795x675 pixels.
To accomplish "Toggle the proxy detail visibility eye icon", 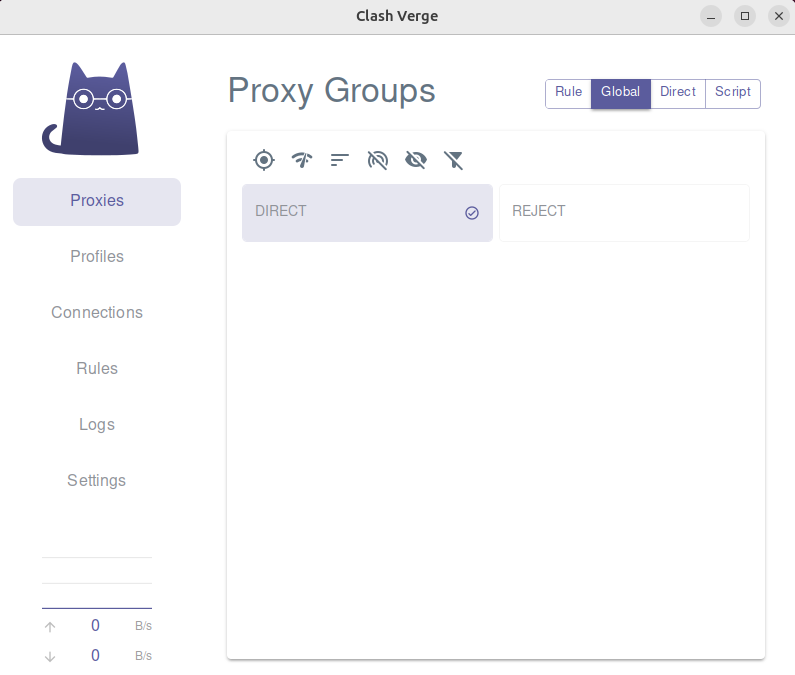I will click(416, 160).
